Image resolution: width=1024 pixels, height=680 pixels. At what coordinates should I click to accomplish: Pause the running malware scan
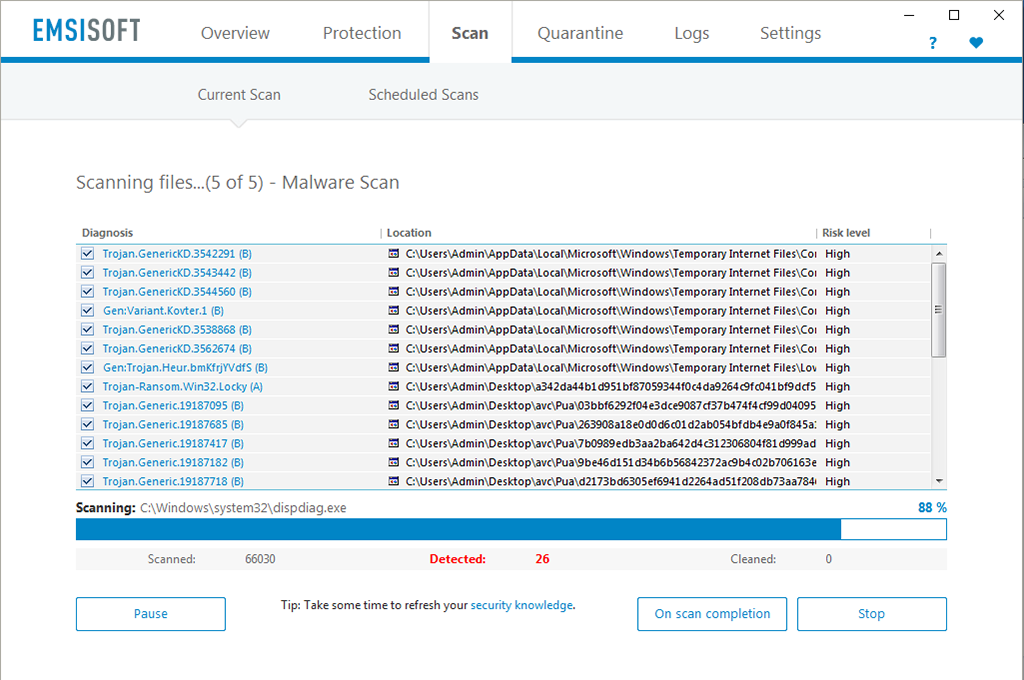pos(151,614)
